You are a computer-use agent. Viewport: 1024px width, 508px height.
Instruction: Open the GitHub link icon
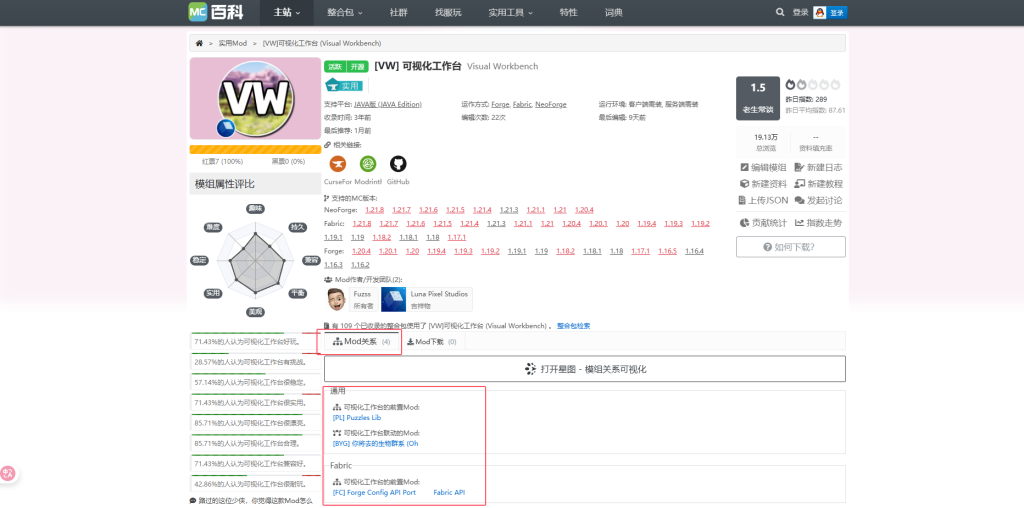pos(398,164)
